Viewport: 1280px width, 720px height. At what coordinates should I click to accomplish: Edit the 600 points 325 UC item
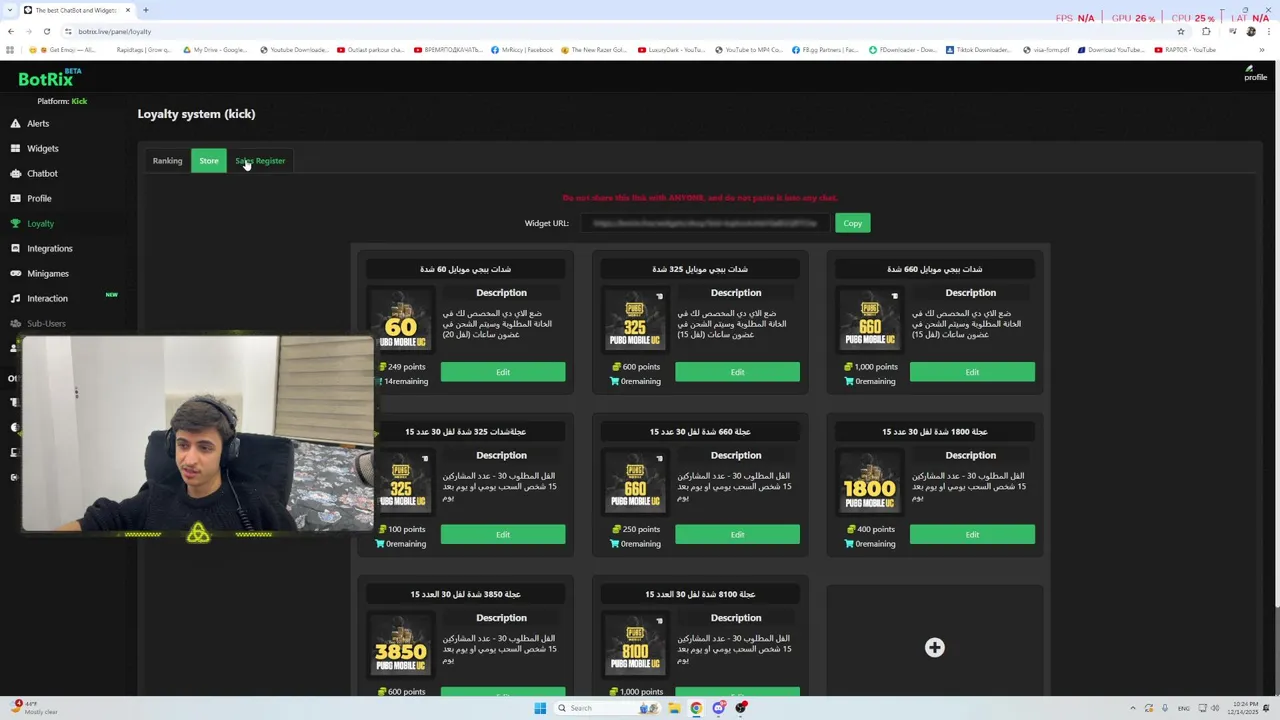(x=737, y=372)
